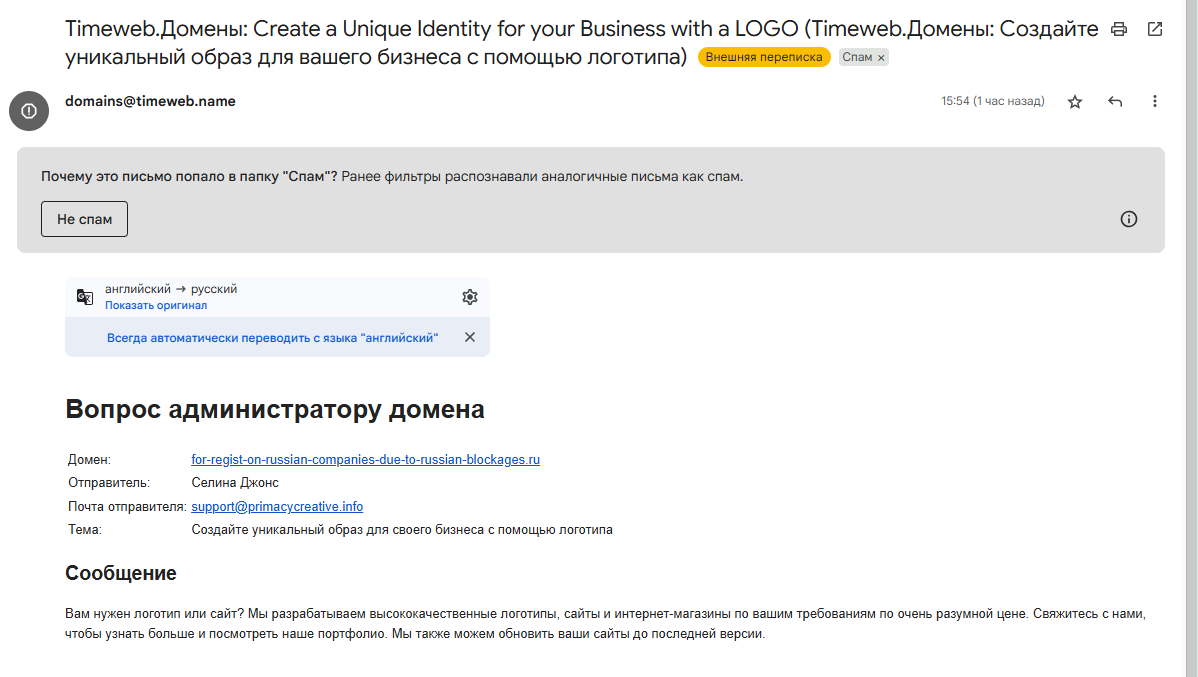Viewport: 1198px width, 677px height.
Task: Remove the Спам label with its x
Action: pyautogui.click(x=881, y=58)
